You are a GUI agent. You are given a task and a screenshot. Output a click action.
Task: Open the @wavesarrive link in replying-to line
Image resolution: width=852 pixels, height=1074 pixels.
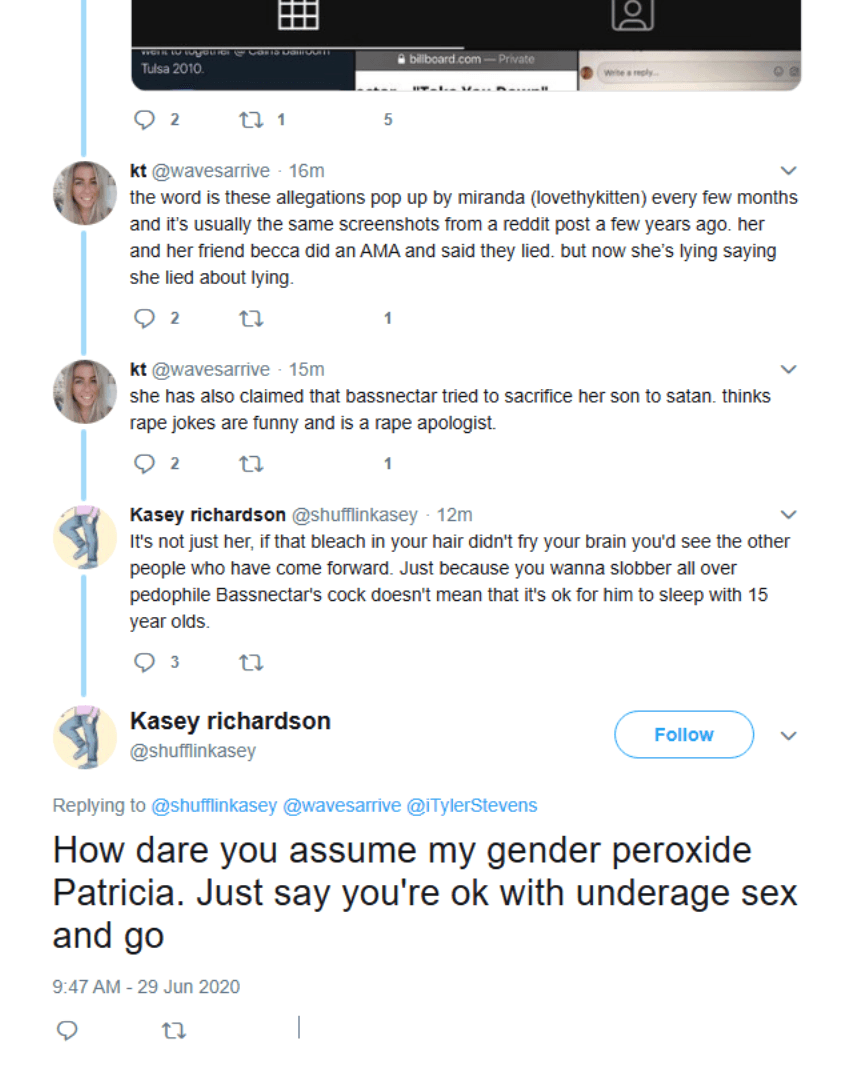(341, 805)
